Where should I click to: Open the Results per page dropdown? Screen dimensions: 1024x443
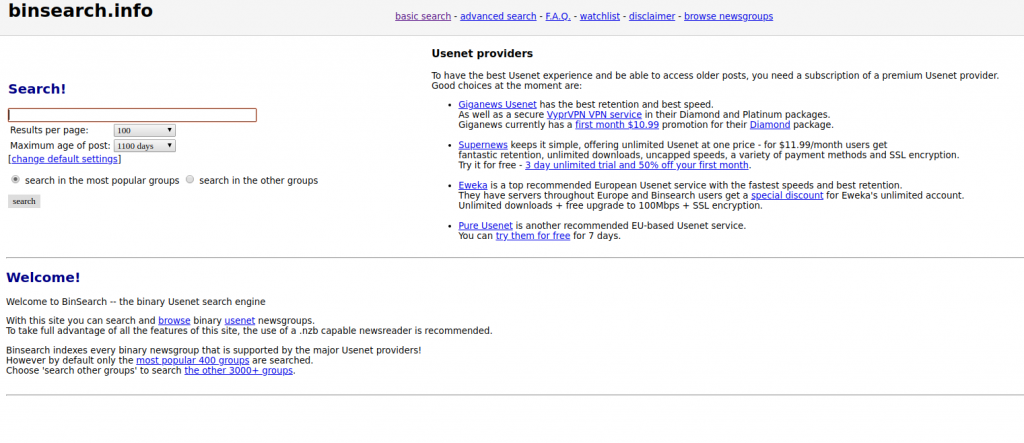[x=145, y=130]
